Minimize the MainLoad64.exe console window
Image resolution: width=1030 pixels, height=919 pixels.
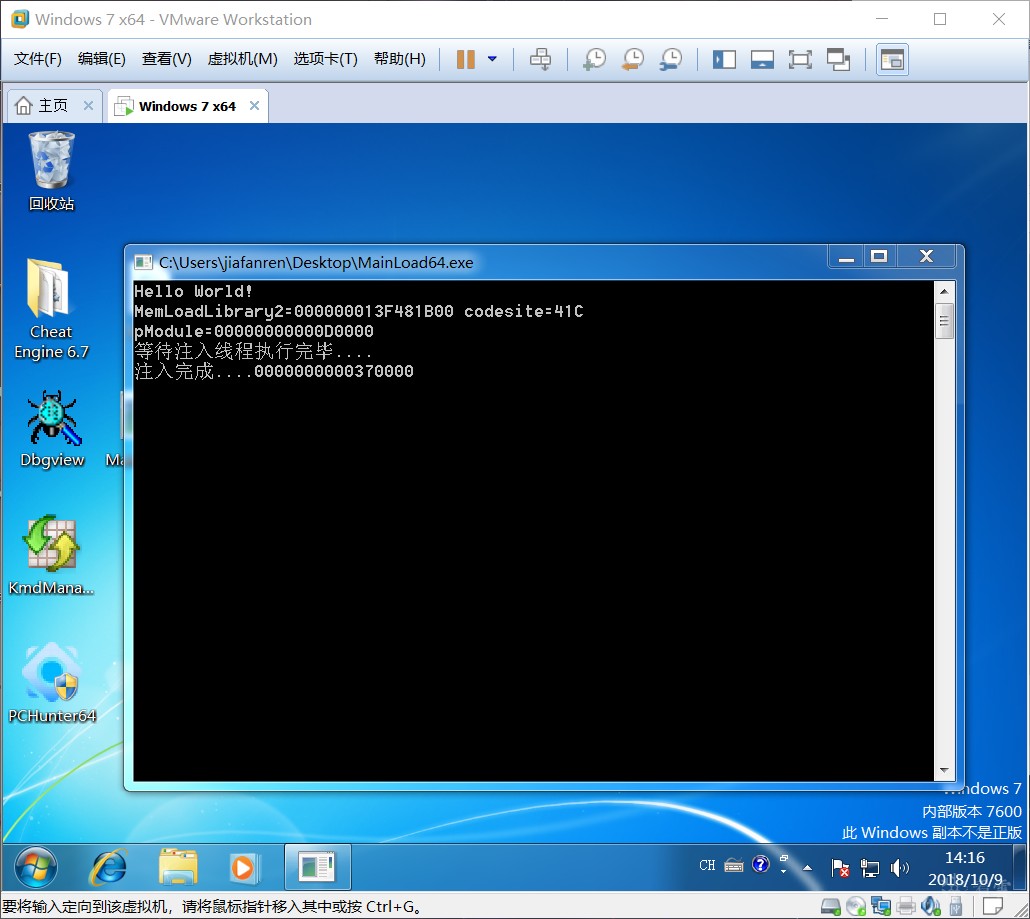[x=846, y=256]
